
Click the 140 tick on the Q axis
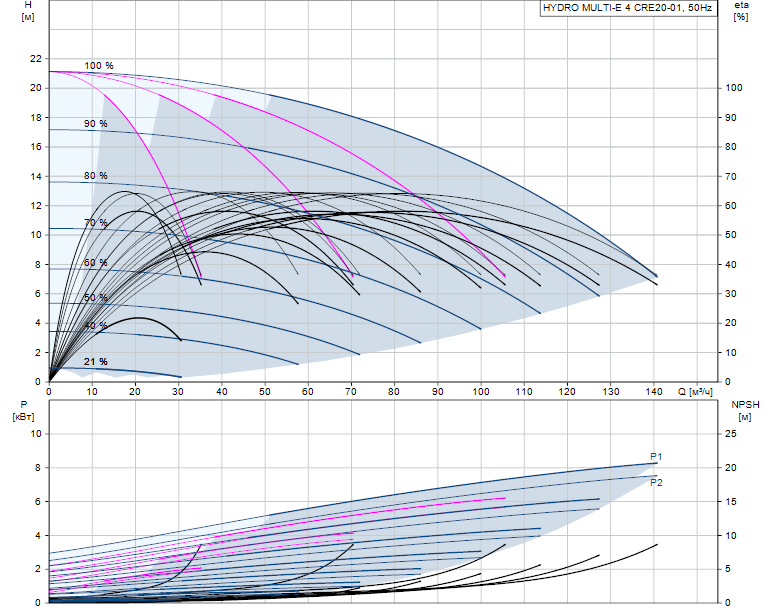(654, 392)
